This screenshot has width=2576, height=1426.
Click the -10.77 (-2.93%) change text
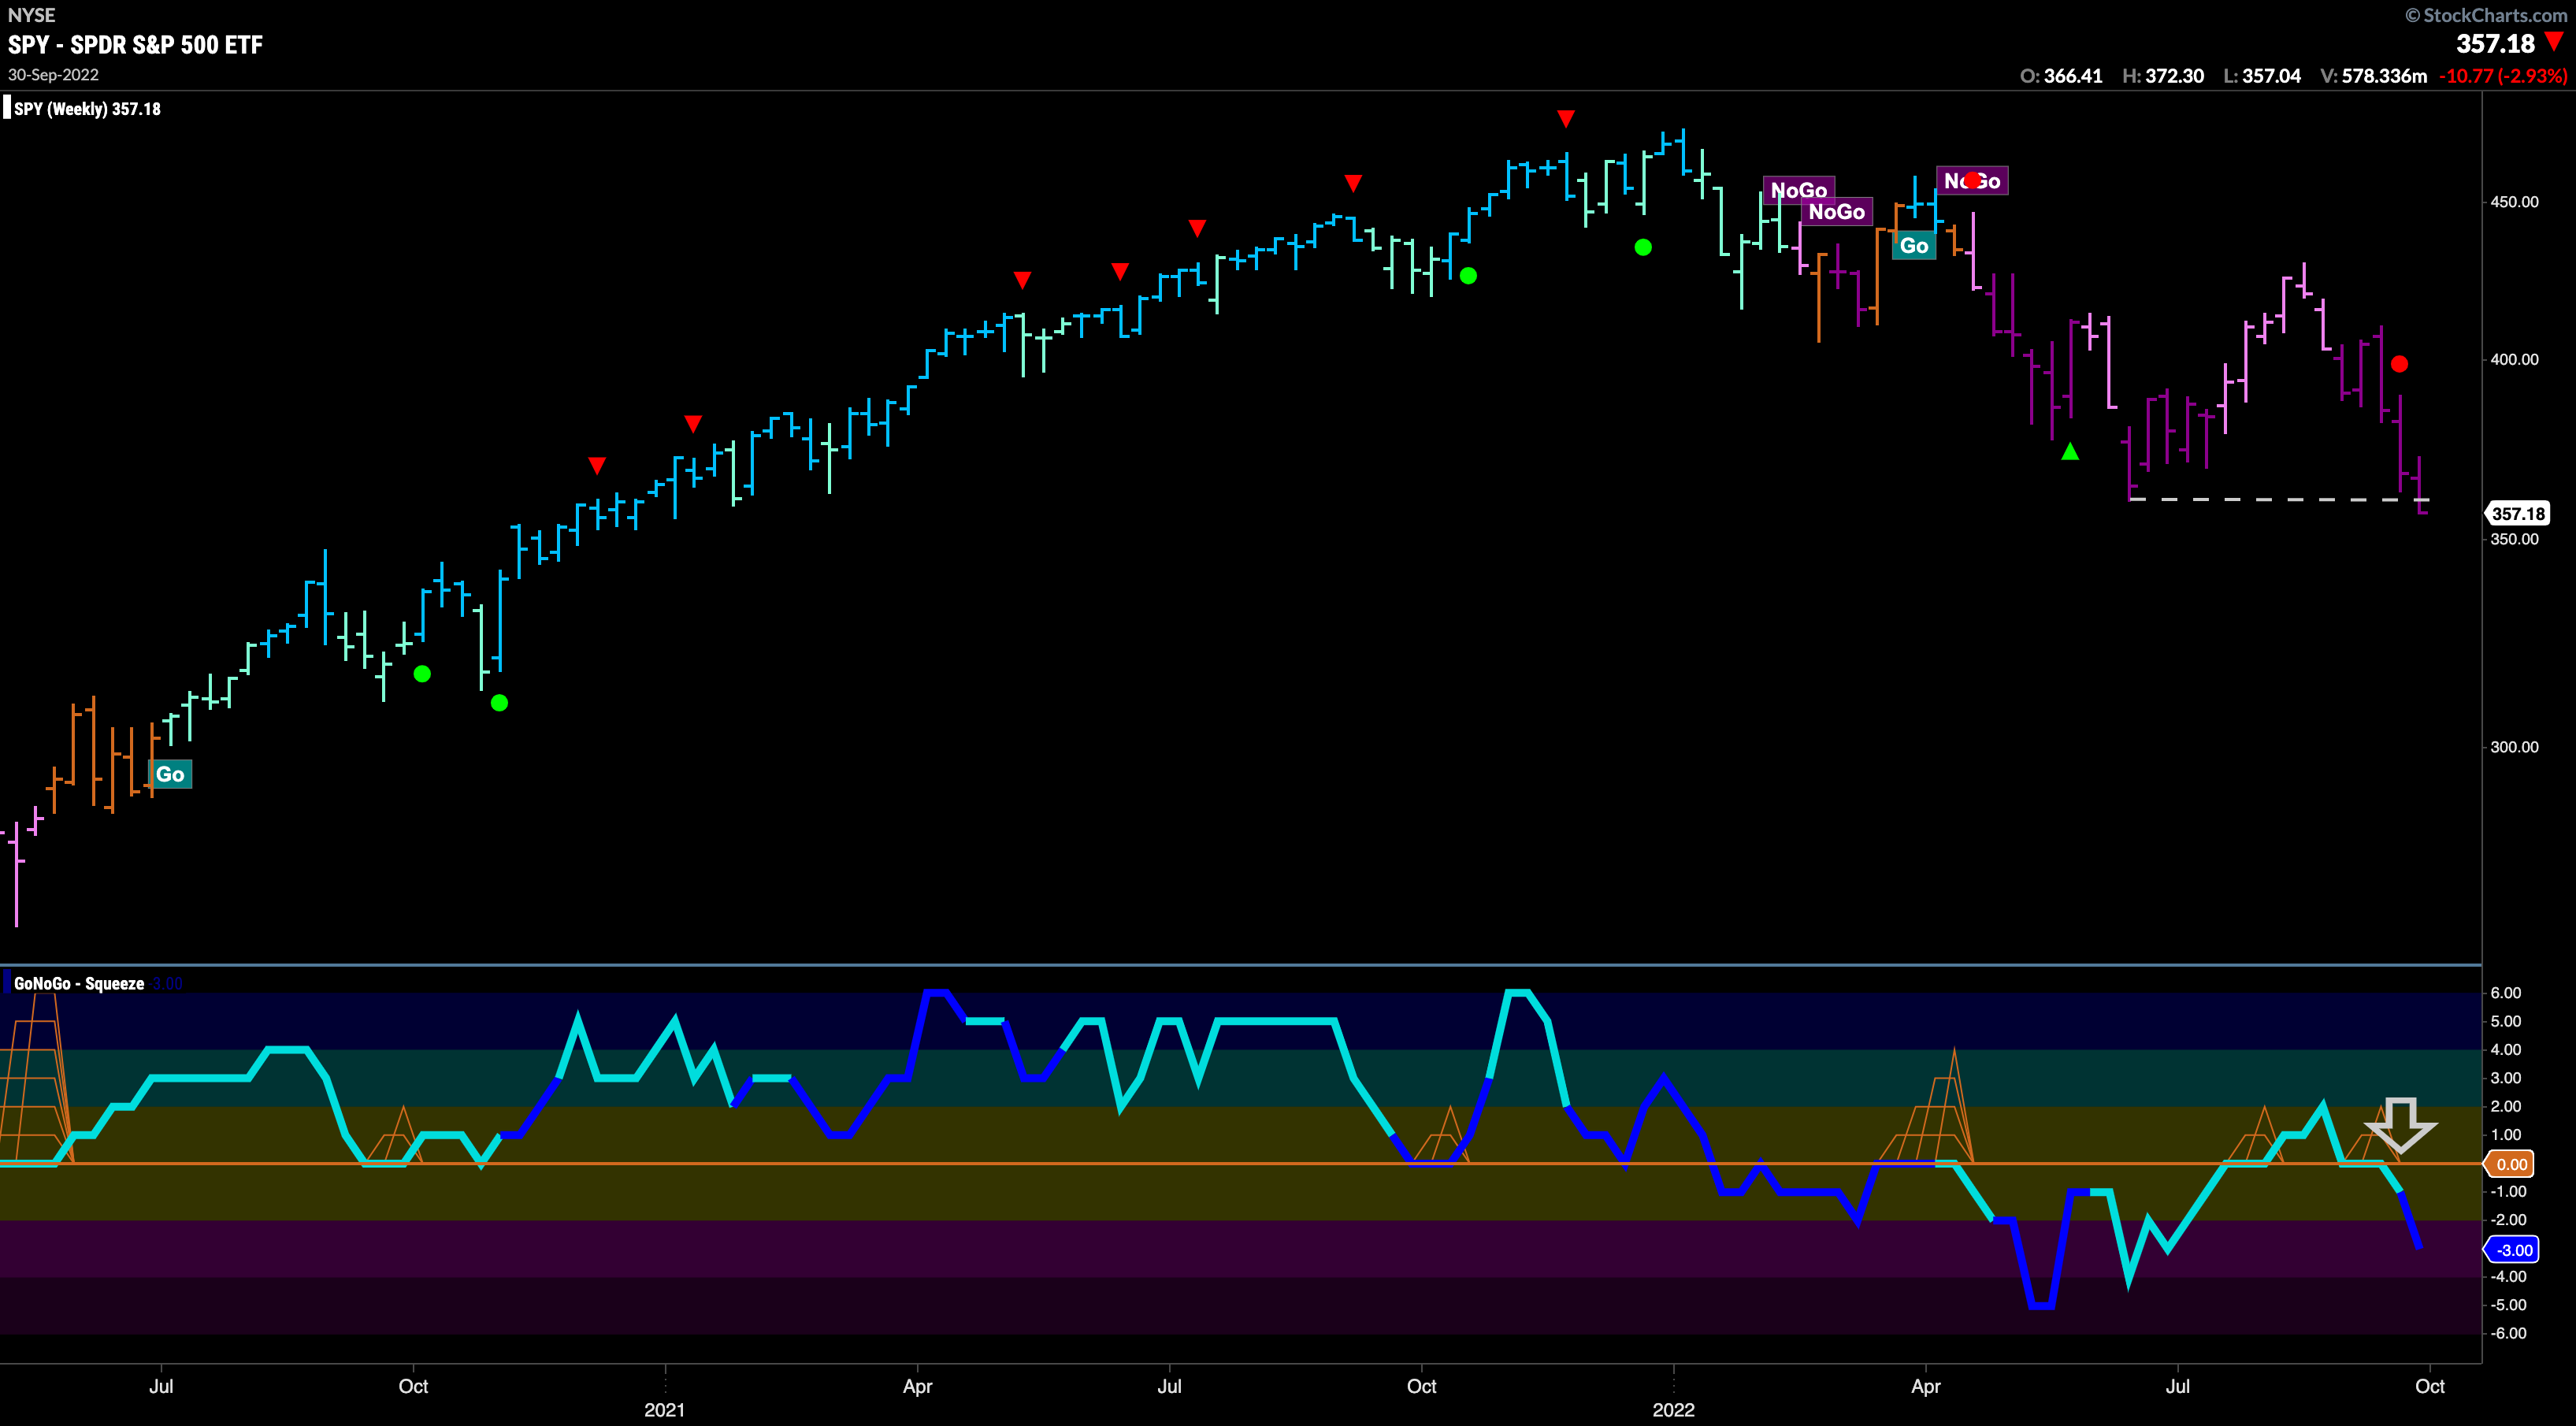click(2503, 76)
